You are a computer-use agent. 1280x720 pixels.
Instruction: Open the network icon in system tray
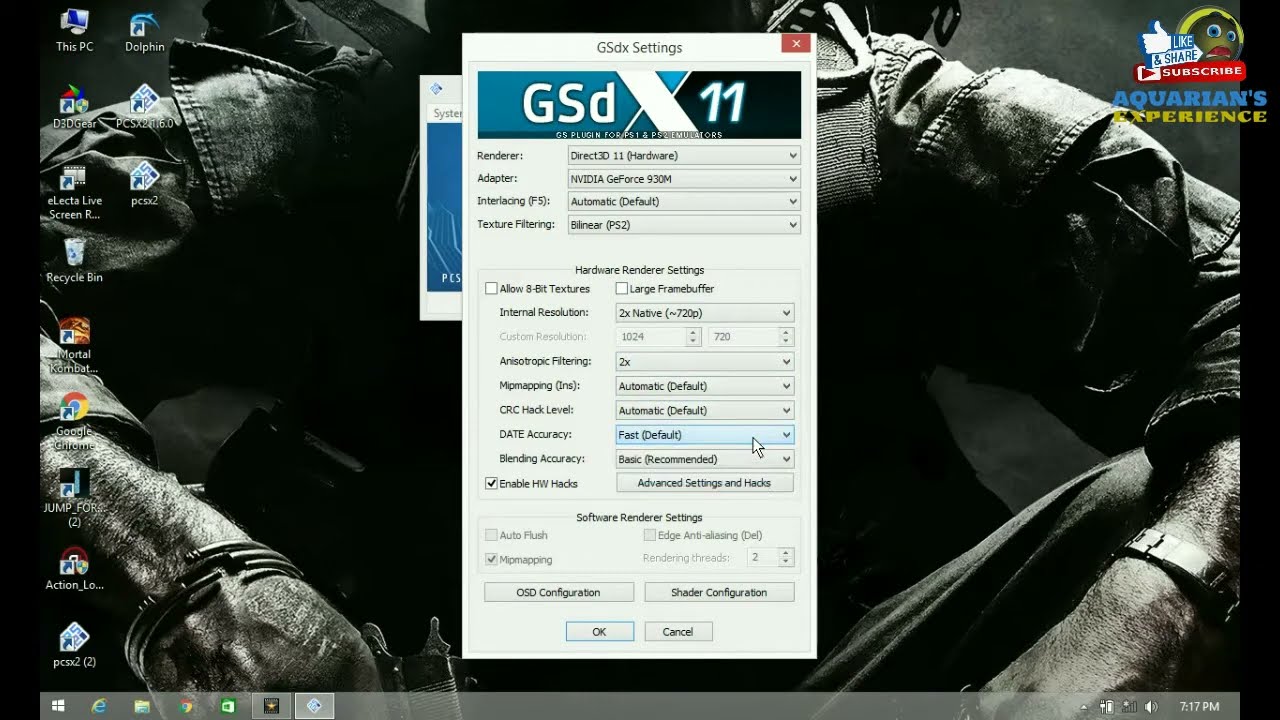pos(1129,707)
